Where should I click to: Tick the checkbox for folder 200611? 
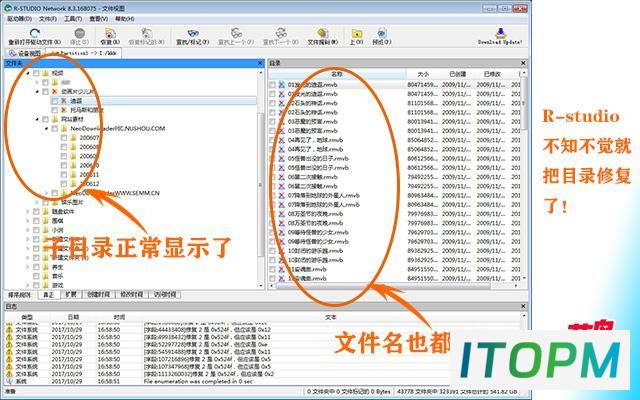(x=64, y=175)
